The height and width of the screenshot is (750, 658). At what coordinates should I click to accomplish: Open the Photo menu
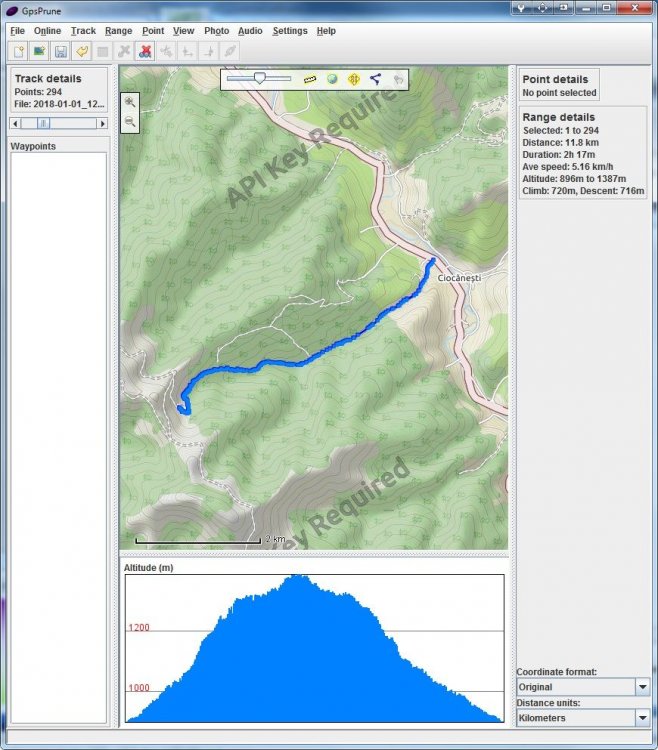click(x=217, y=31)
